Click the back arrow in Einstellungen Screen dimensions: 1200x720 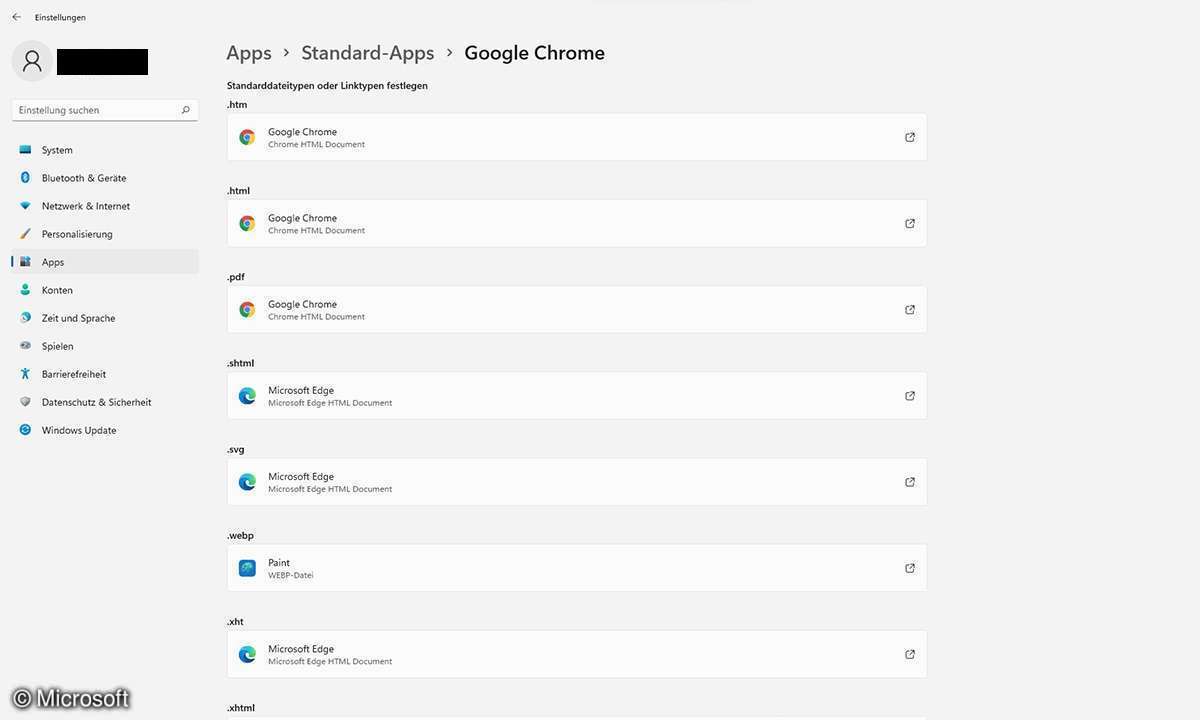click(16, 17)
